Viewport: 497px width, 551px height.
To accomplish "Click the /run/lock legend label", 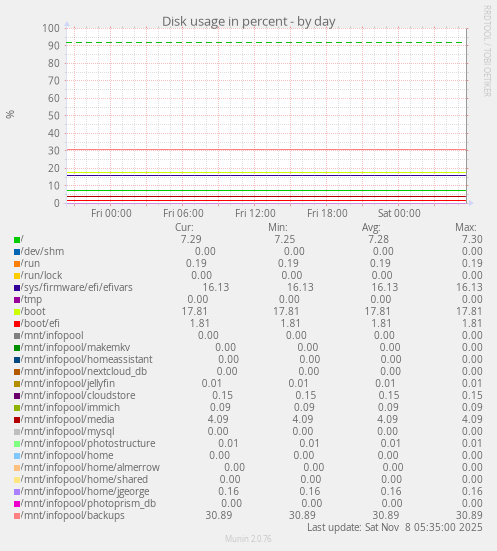I will click(41, 276).
